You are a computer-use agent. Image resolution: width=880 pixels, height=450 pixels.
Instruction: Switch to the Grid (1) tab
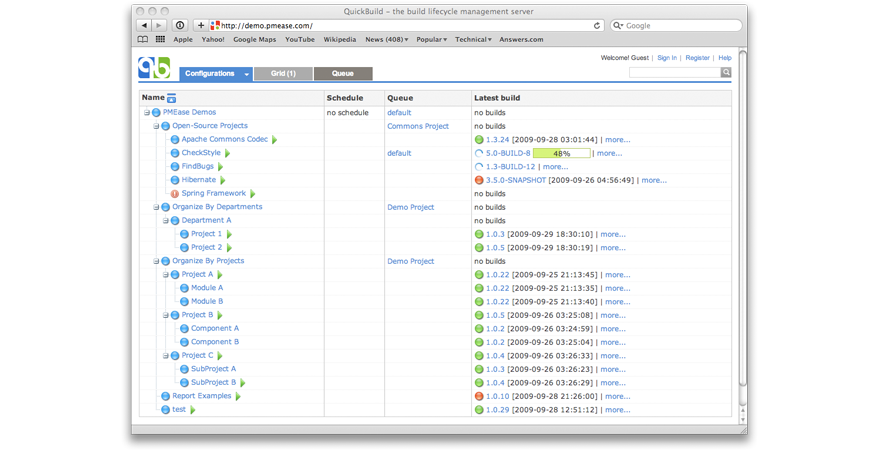click(283, 74)
